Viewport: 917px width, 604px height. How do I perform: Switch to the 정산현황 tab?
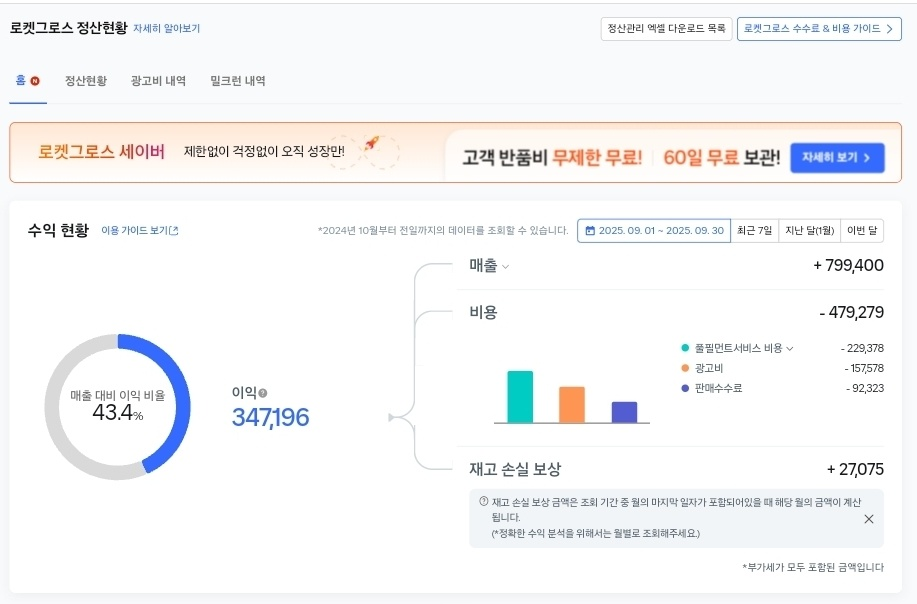pyautogui.click(x=86, y=81)
